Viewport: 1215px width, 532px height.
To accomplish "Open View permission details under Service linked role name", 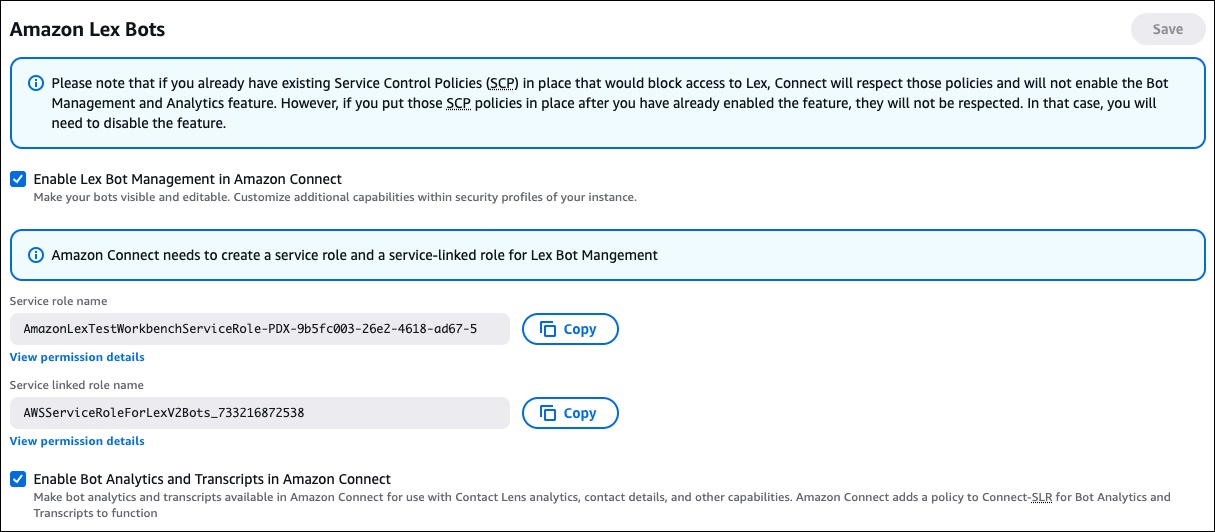I will point(77,441).
